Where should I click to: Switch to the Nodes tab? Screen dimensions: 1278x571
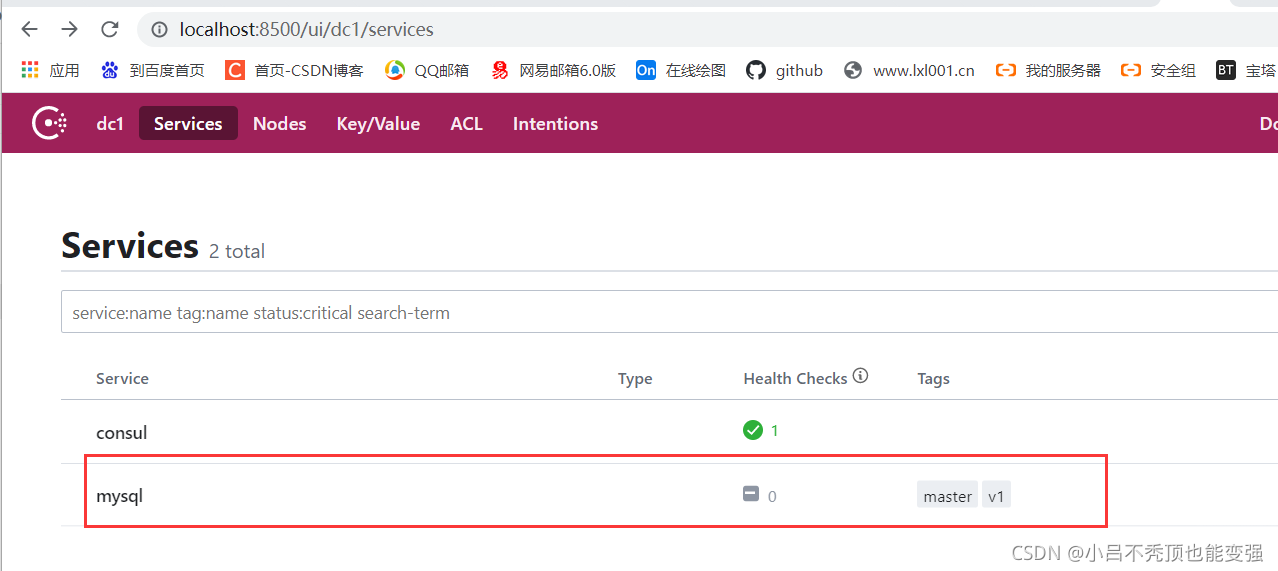tap(279, 123)
